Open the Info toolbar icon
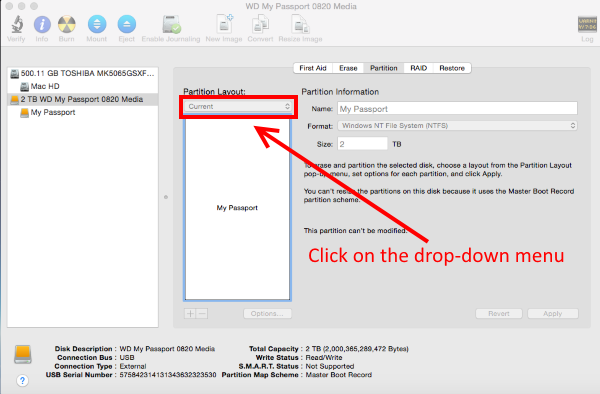 pos(42,24)
